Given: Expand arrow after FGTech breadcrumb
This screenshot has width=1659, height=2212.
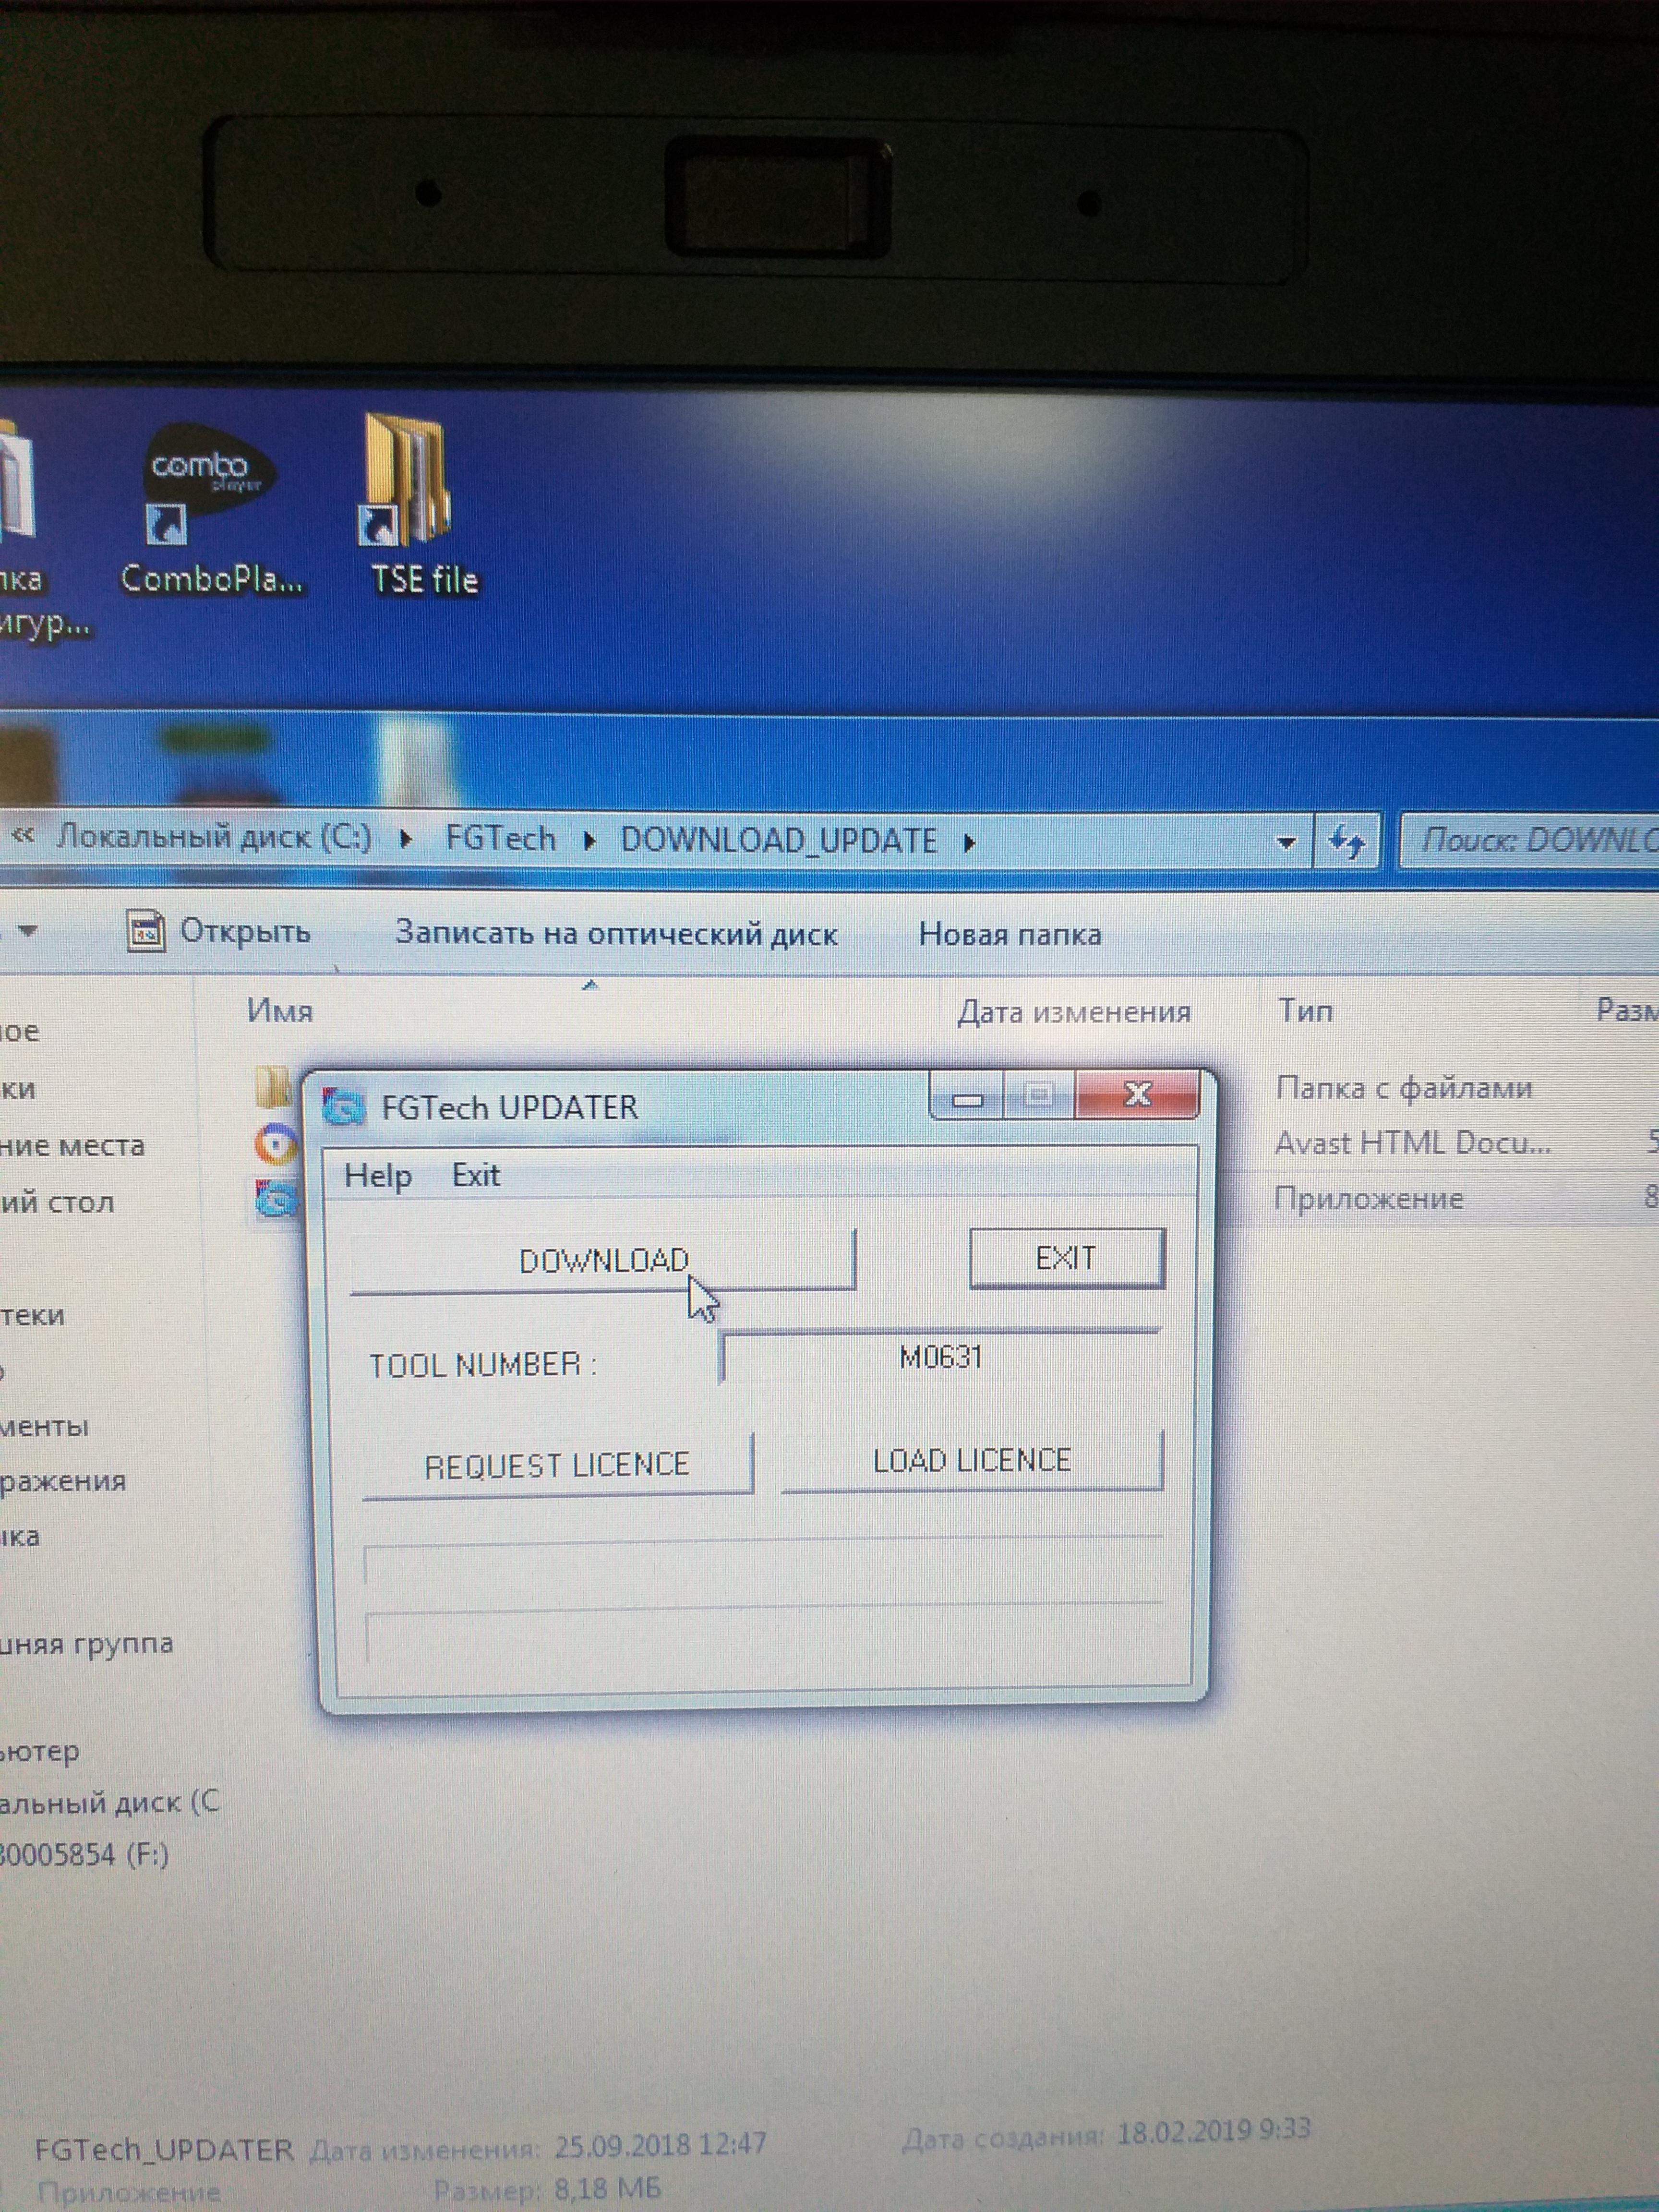Looking at the screenshot, I should [x=589, y=841].
